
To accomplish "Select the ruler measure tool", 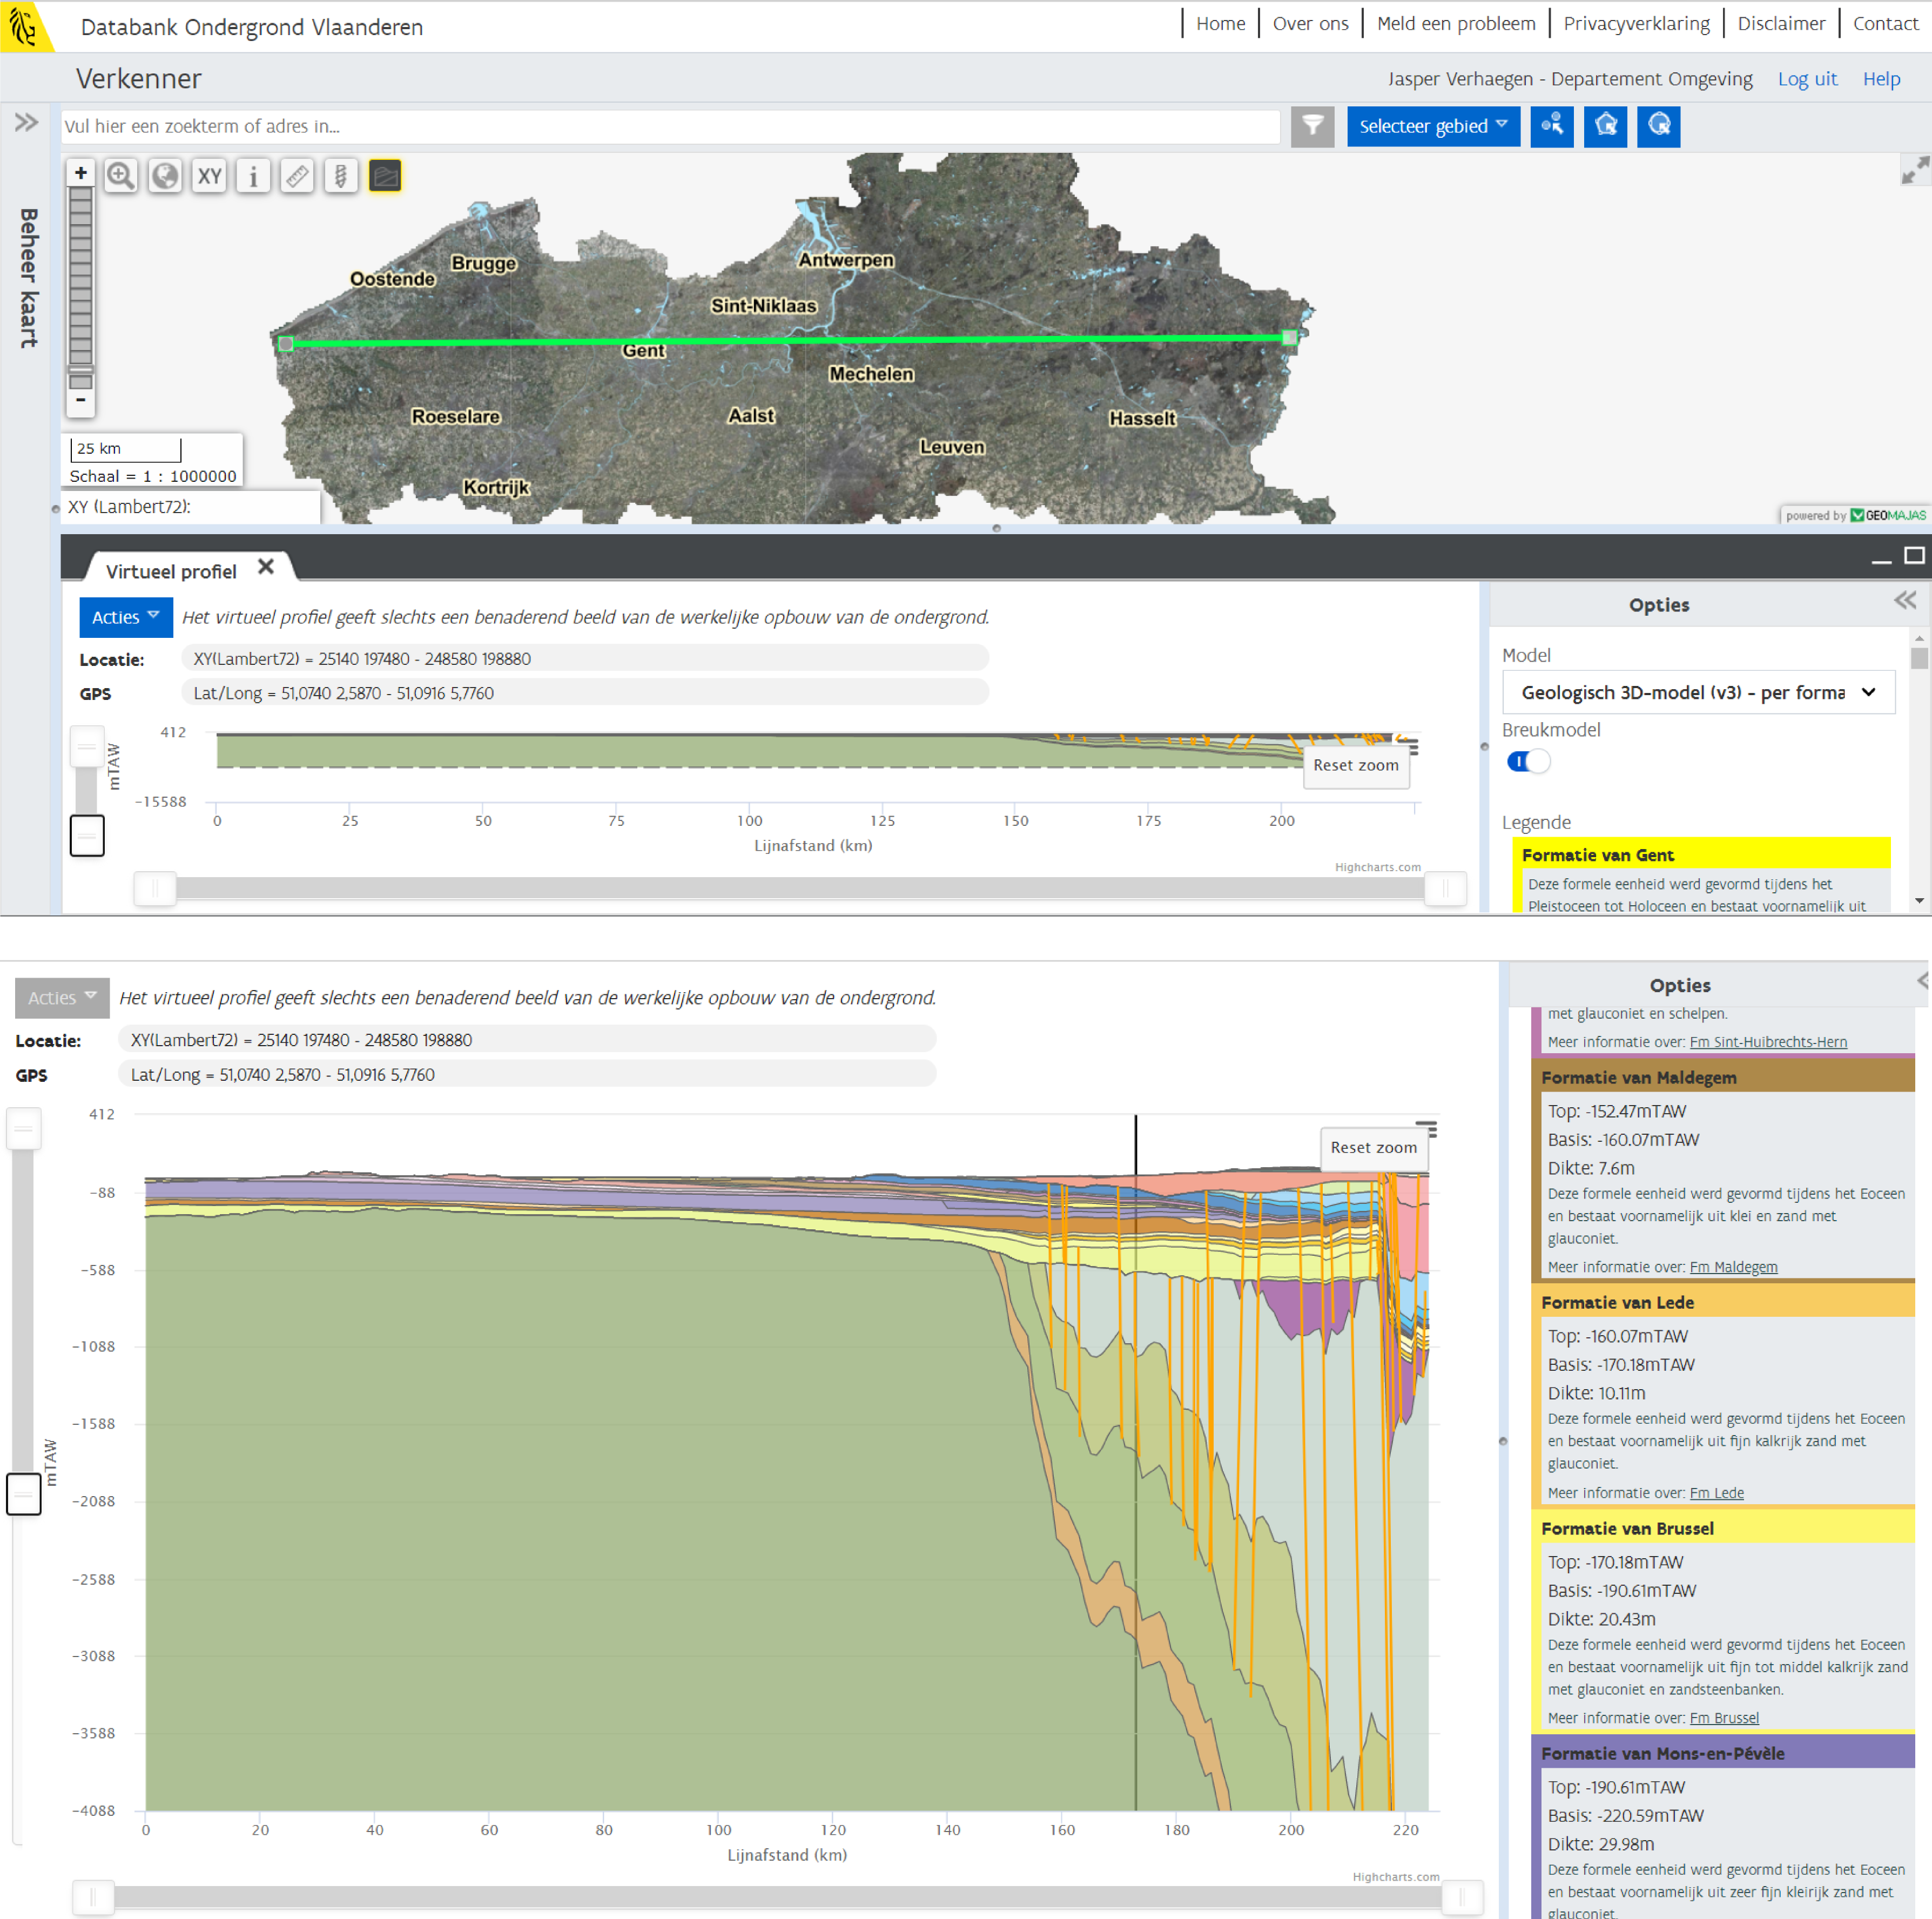I will (297, 176).
